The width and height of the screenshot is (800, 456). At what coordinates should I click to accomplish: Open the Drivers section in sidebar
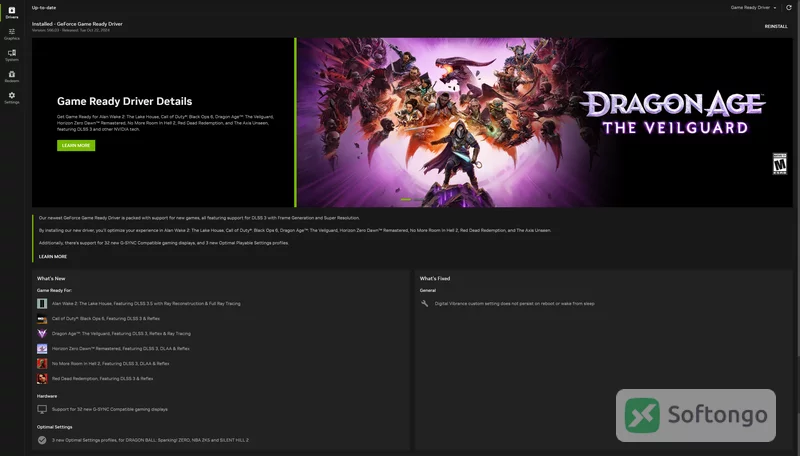pos(12,13)
